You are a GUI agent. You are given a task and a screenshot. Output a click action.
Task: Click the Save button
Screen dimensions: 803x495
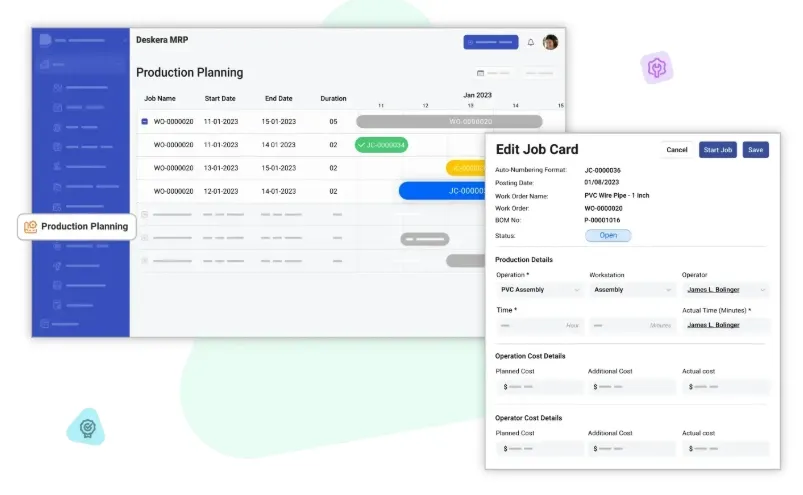point(755,149)
